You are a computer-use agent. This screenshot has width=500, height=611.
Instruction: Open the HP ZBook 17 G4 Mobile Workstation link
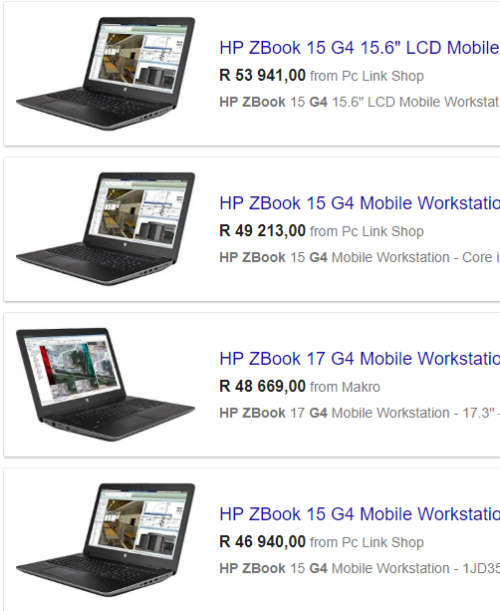coord(359,359)
